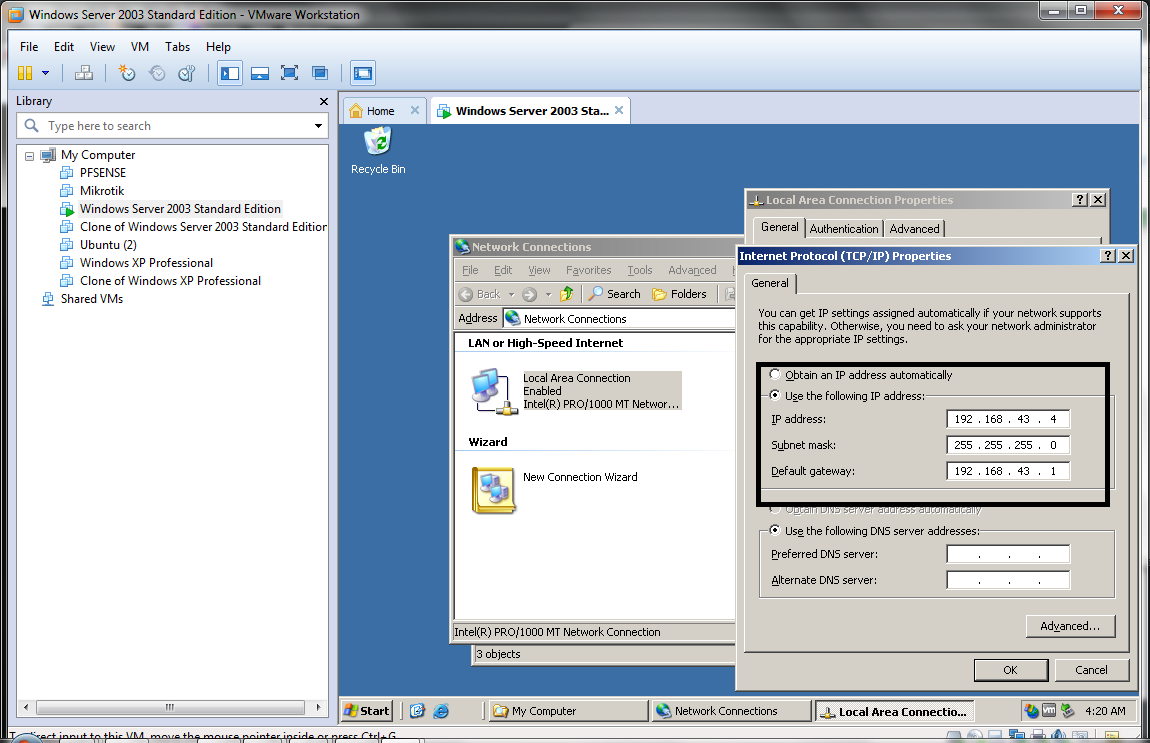1150x743 pixels.
Task: Select Obtain an IP address automatically
Action: pyautogui.click(x=776, y=376)
